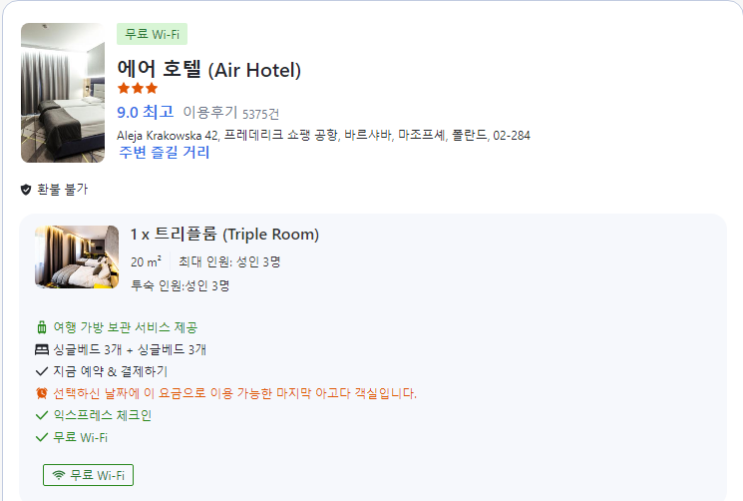
Task: Click the green checkmark beside 무료 Wi-Fi
Action: click(x=41, y=437)
